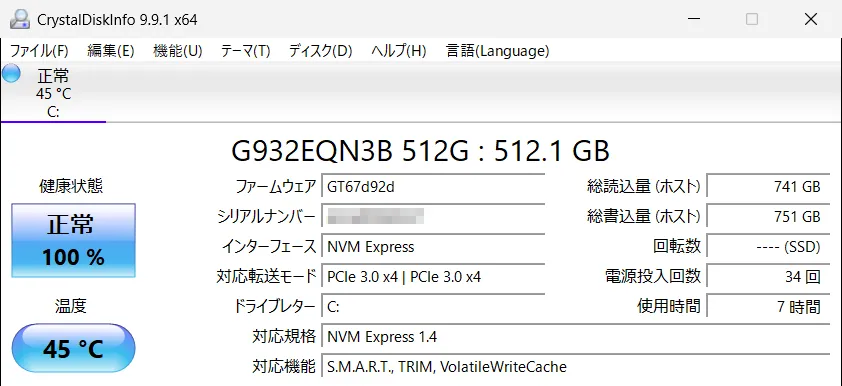The height and width of the screenshot is (386, 842).
Task: Maximize the CrystalDiskInfo window
Action: coord(752,19)
